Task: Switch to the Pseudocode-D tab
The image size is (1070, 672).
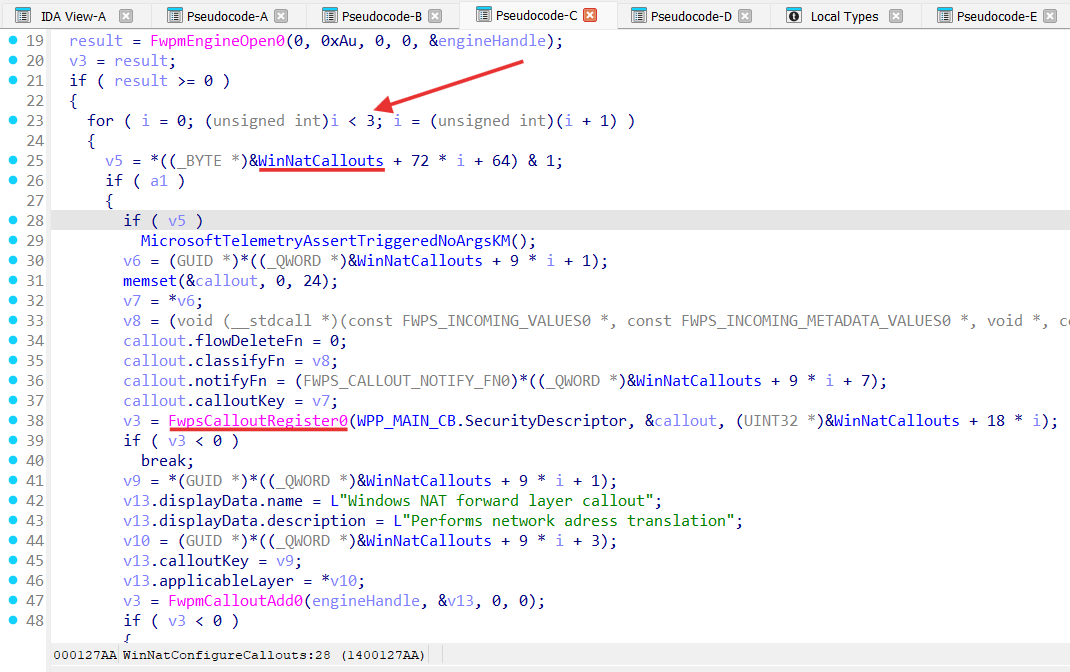Action: click(691, 16)
